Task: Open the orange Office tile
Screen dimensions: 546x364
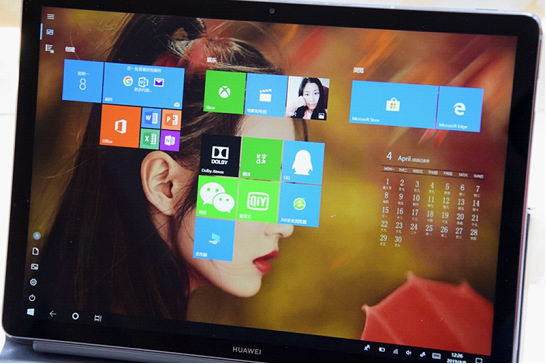Action: pyautogui.click(x=120, y=126)
